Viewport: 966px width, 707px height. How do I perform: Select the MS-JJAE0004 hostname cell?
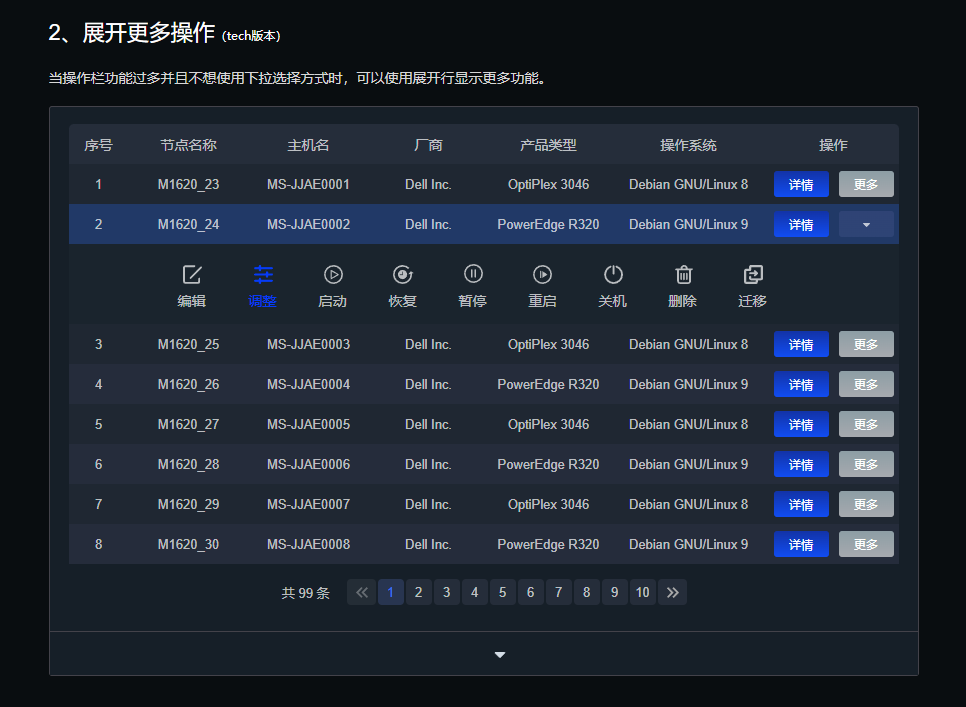tap(308, 385)
